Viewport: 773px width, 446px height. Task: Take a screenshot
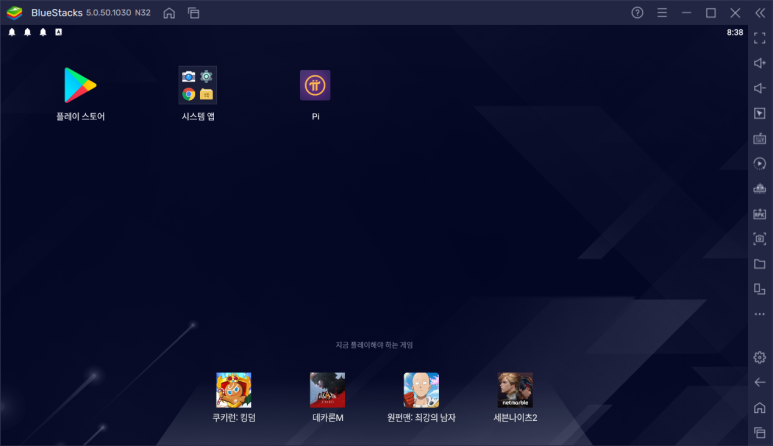pos(760,239)
